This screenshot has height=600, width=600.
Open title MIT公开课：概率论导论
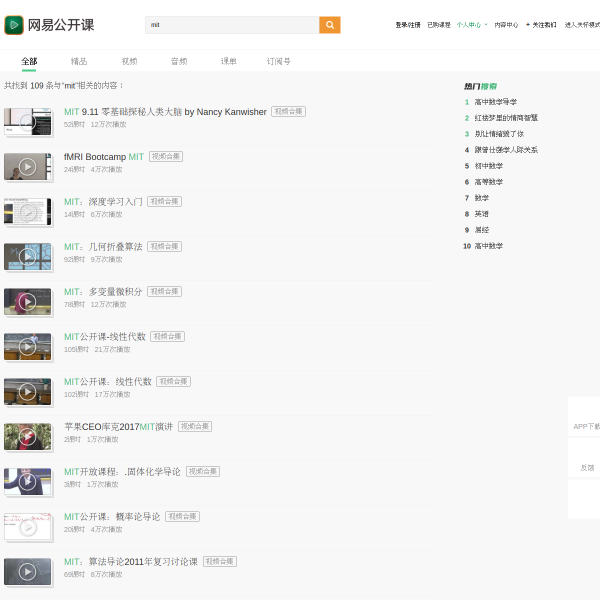click(x=112, y=517)
